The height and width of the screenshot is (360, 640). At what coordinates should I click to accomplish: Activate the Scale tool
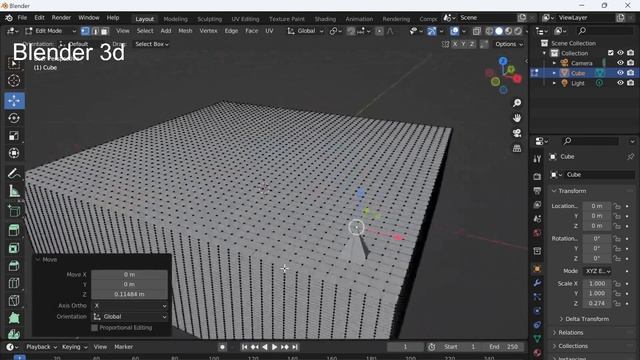click(14, 136)
